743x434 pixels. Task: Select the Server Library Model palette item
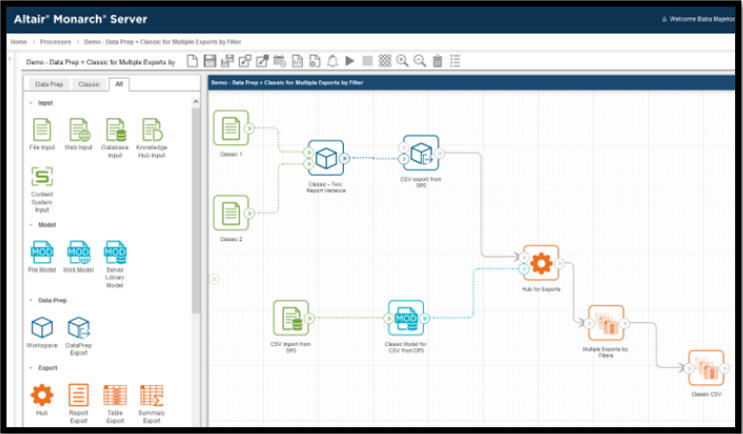pos(115,263)
